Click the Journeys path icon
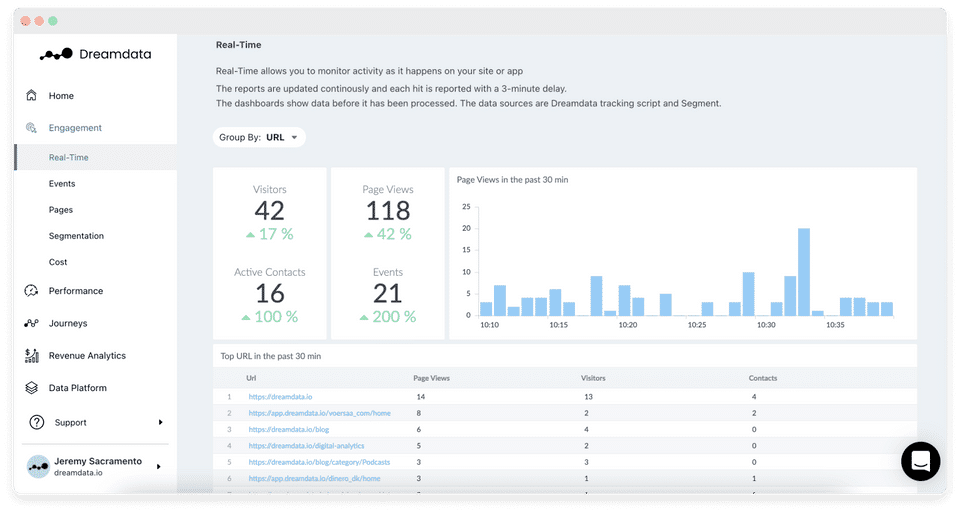The height and width of the screenshot is (513, 960). (31, 323)
